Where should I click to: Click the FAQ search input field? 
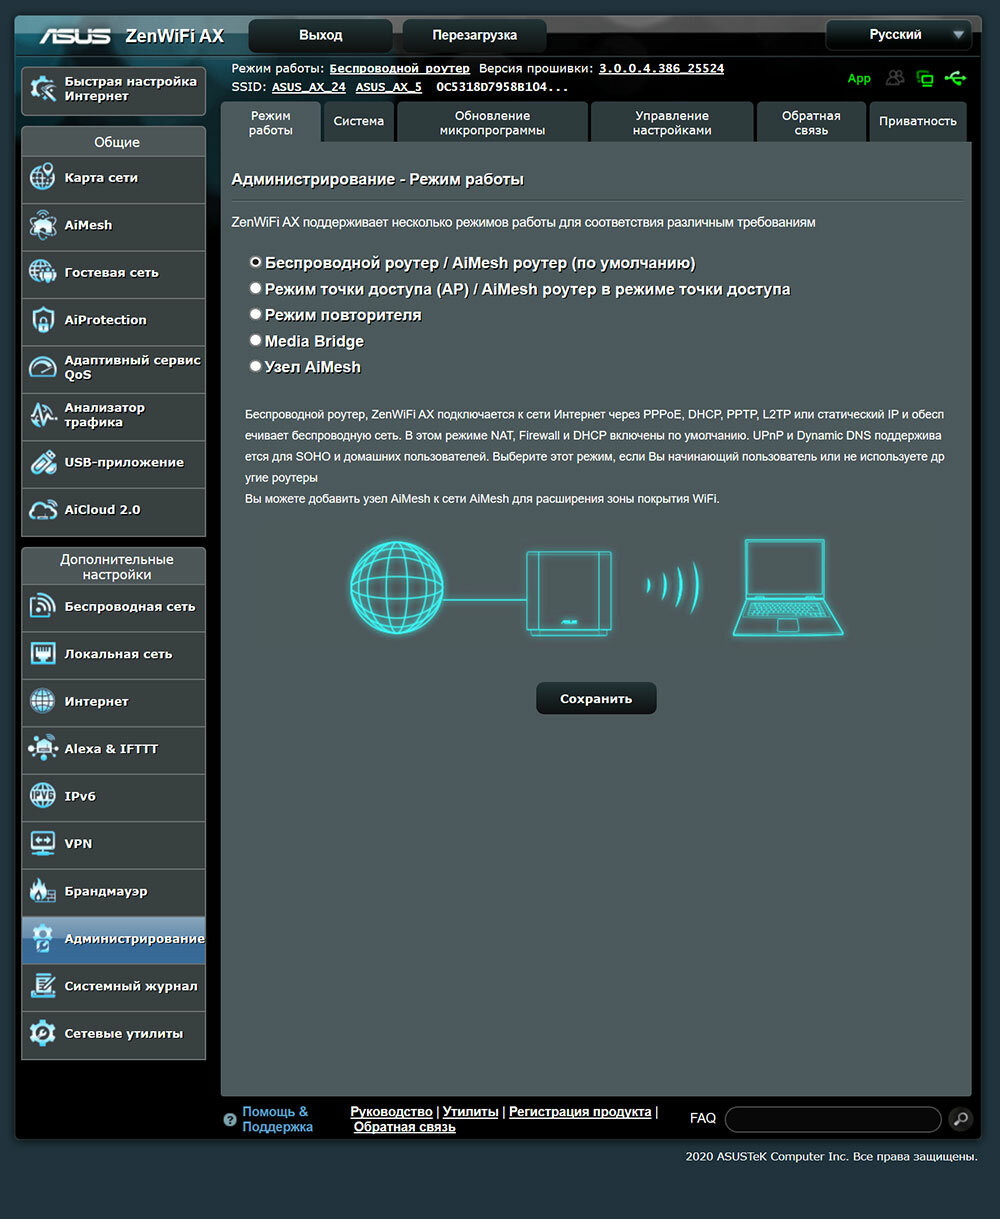pyautogui.click(x=833, y=1119)
